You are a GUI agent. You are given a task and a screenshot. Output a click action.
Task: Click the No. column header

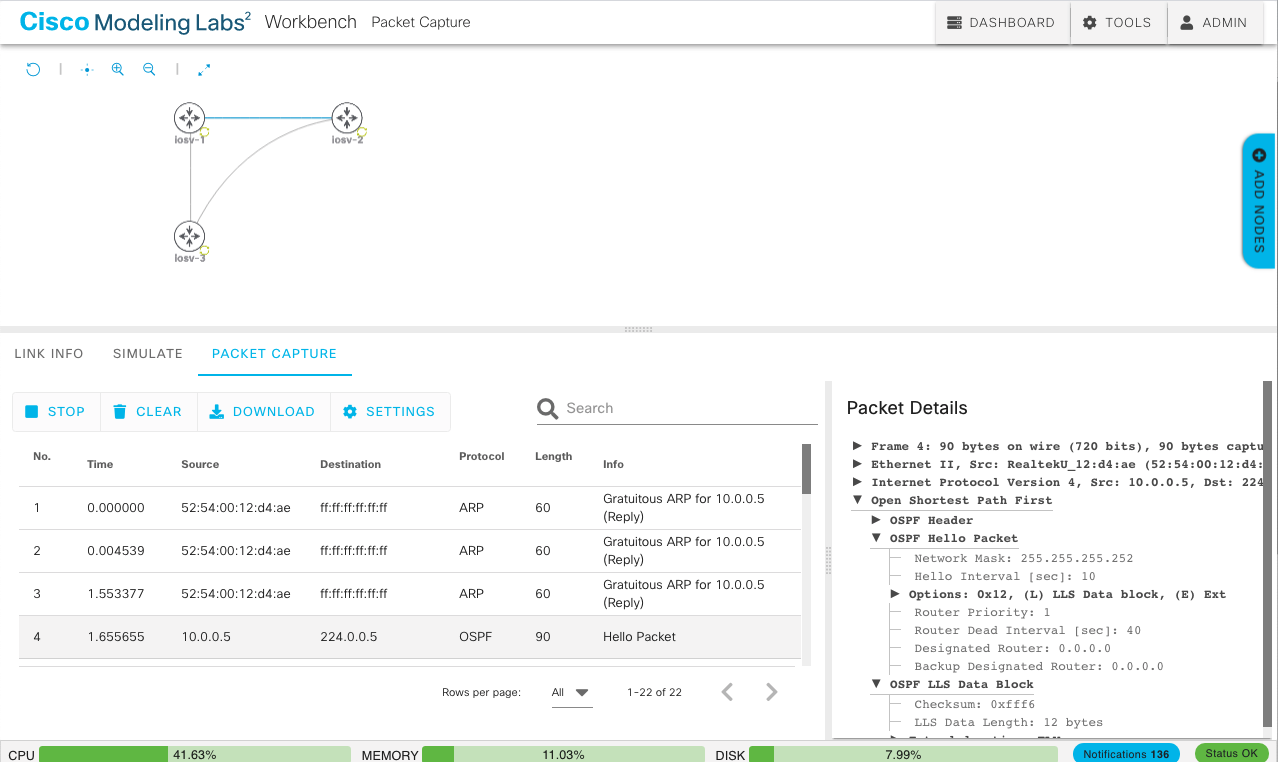click(x=42, y=456)
